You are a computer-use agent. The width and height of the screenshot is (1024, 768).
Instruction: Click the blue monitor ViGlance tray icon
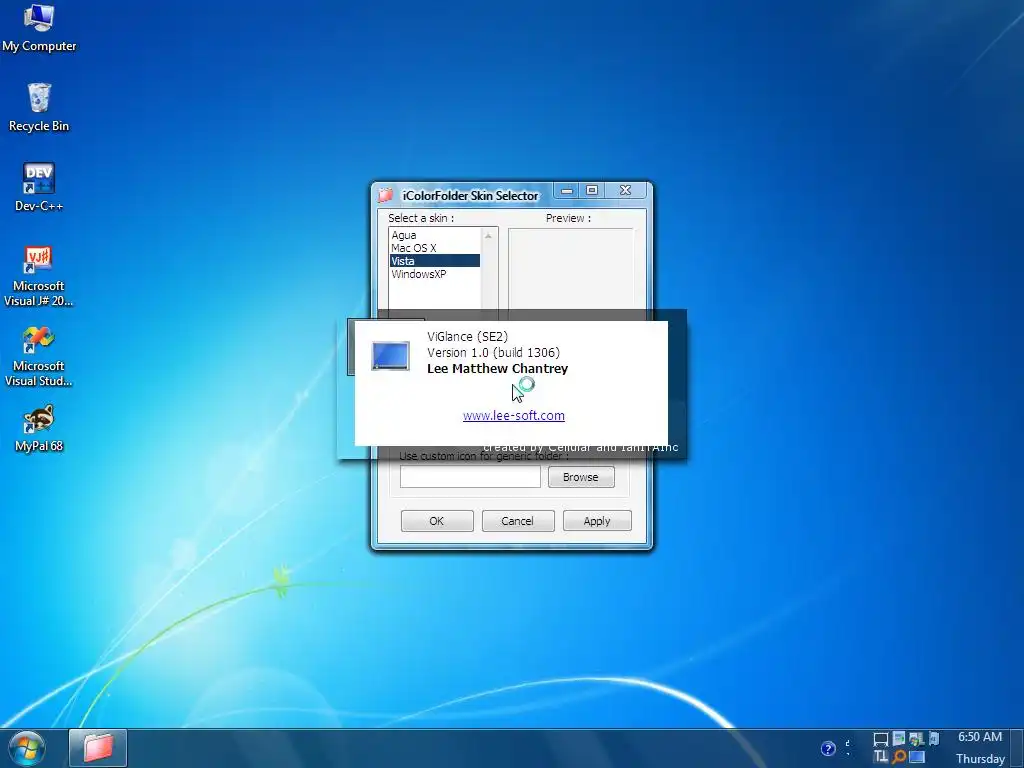tap(917, 757)
